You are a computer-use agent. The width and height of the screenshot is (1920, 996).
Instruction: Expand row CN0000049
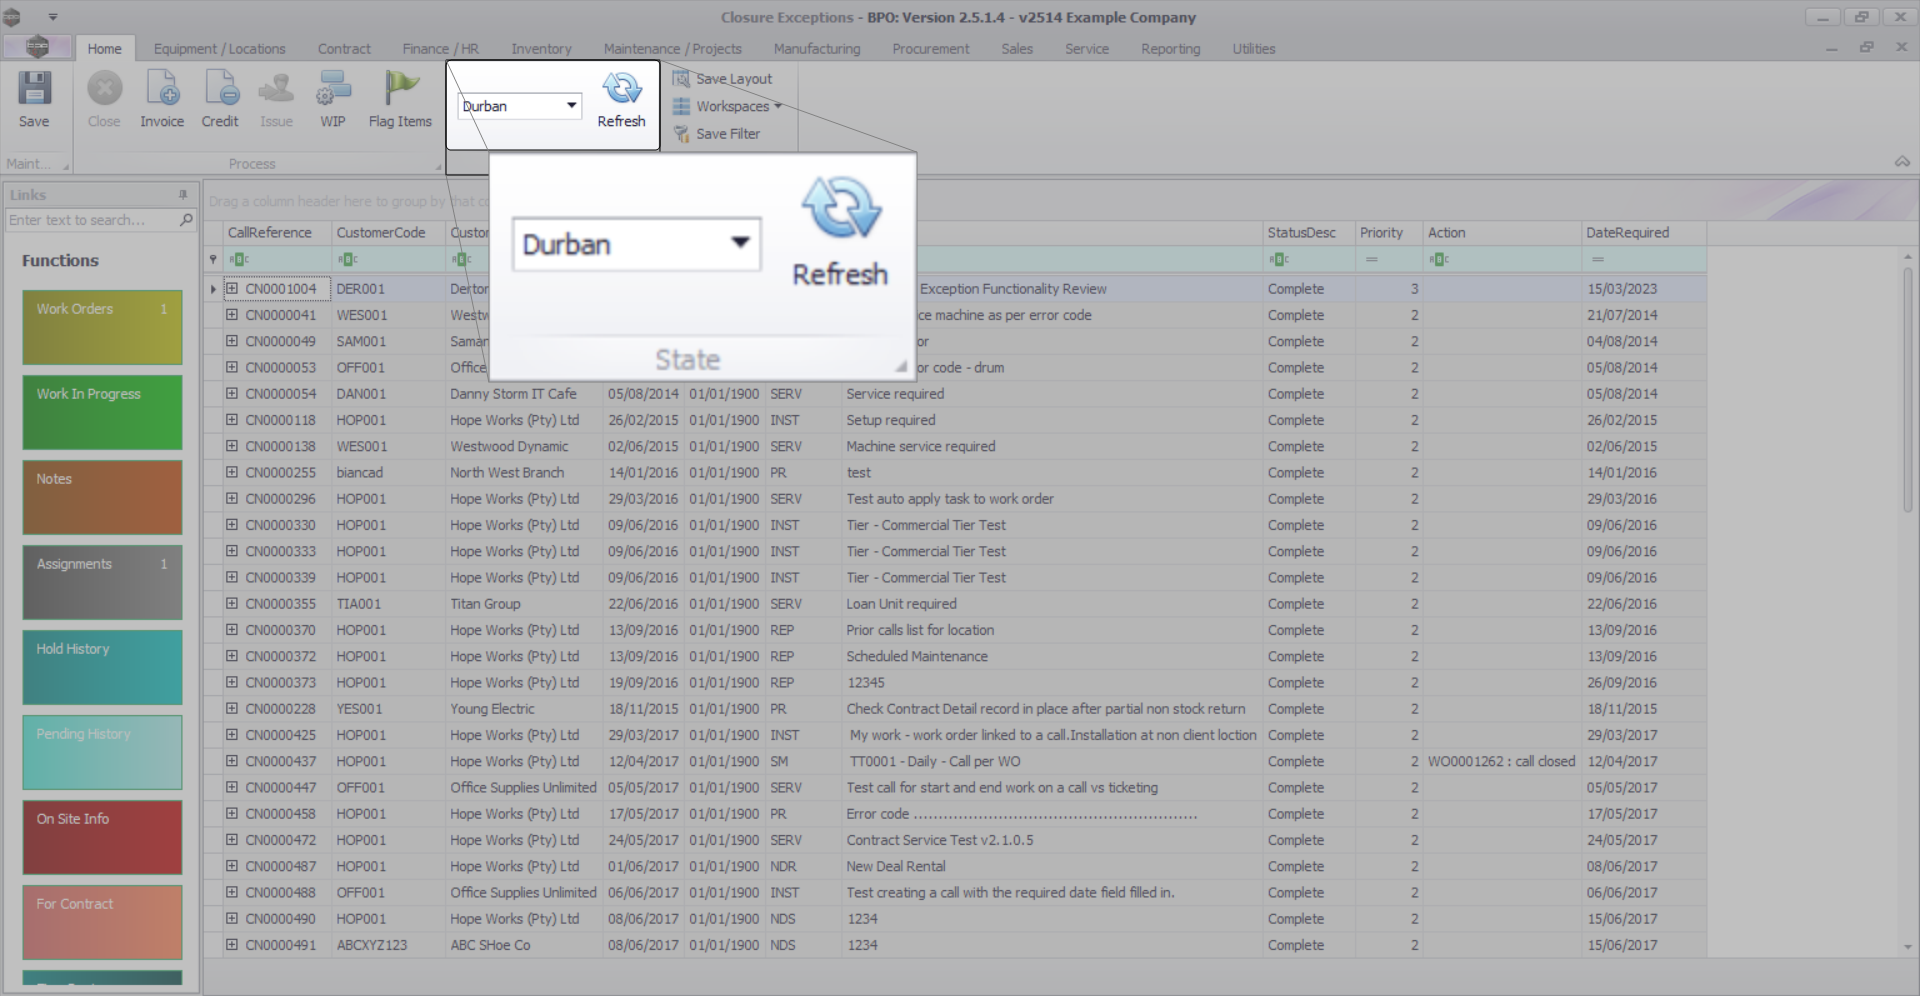point(232,341)
